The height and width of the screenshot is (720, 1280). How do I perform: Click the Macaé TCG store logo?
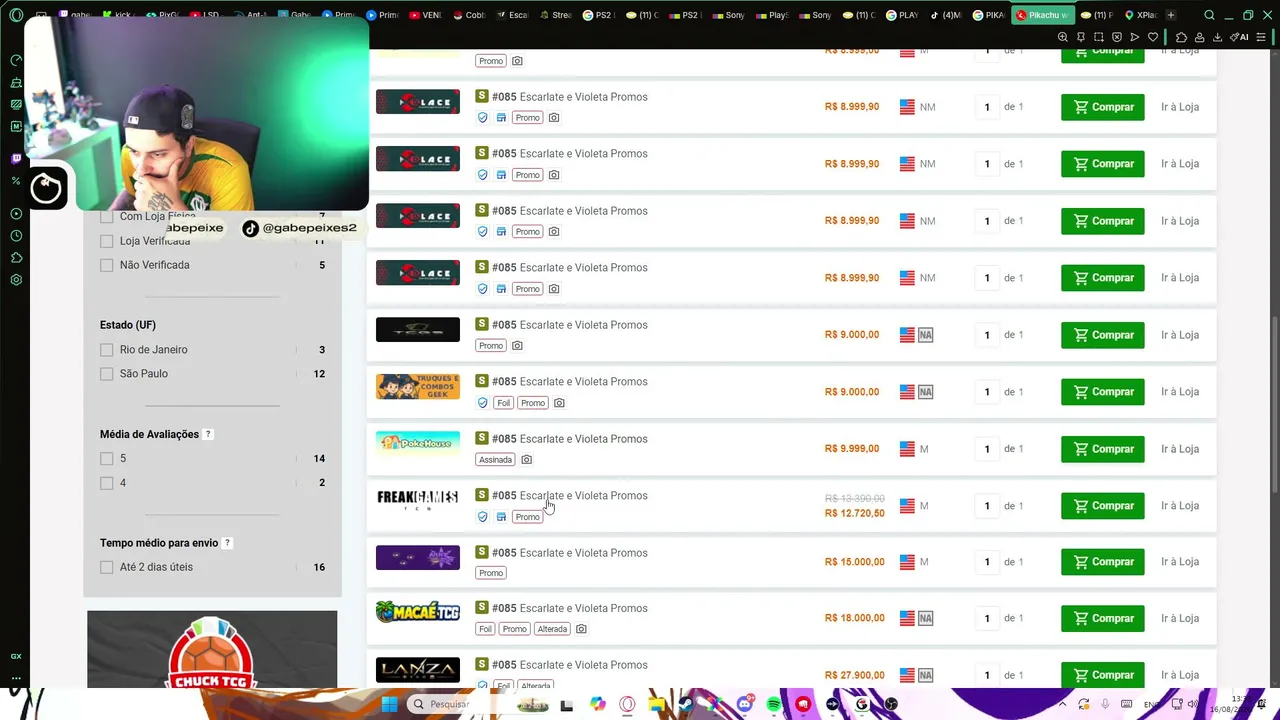[418, 611]
